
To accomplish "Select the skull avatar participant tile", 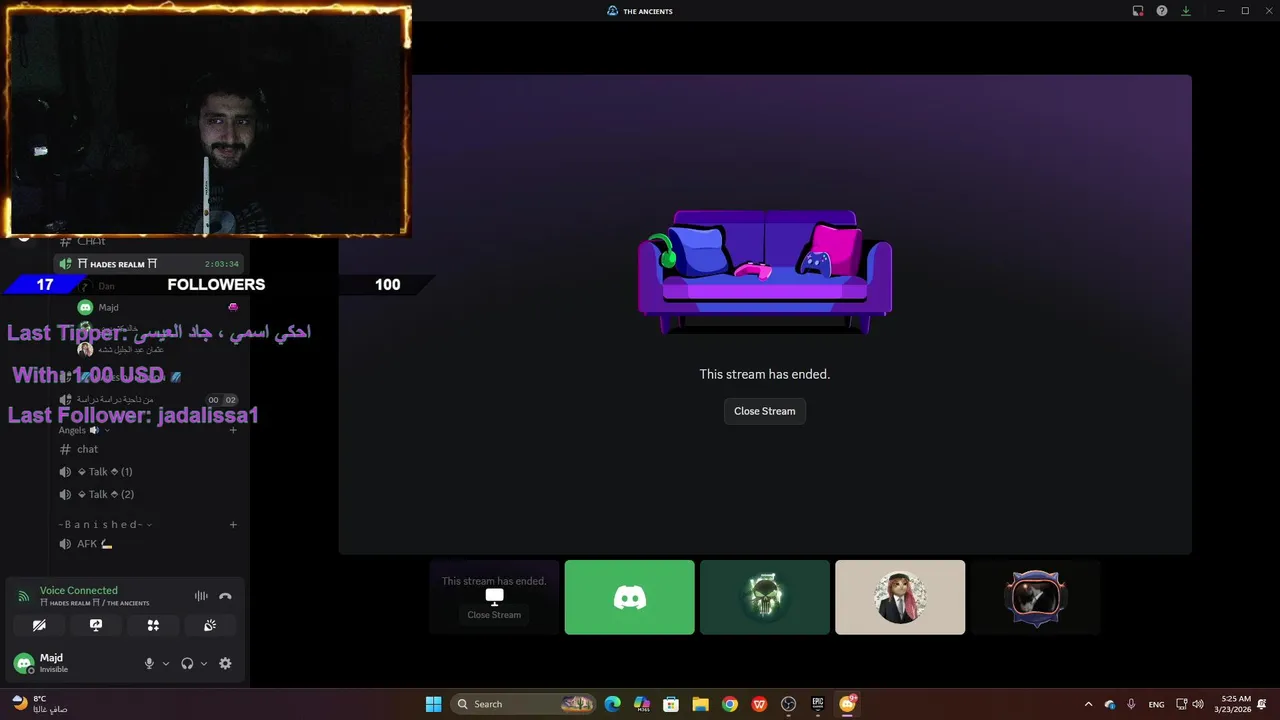I will (765, 597).
